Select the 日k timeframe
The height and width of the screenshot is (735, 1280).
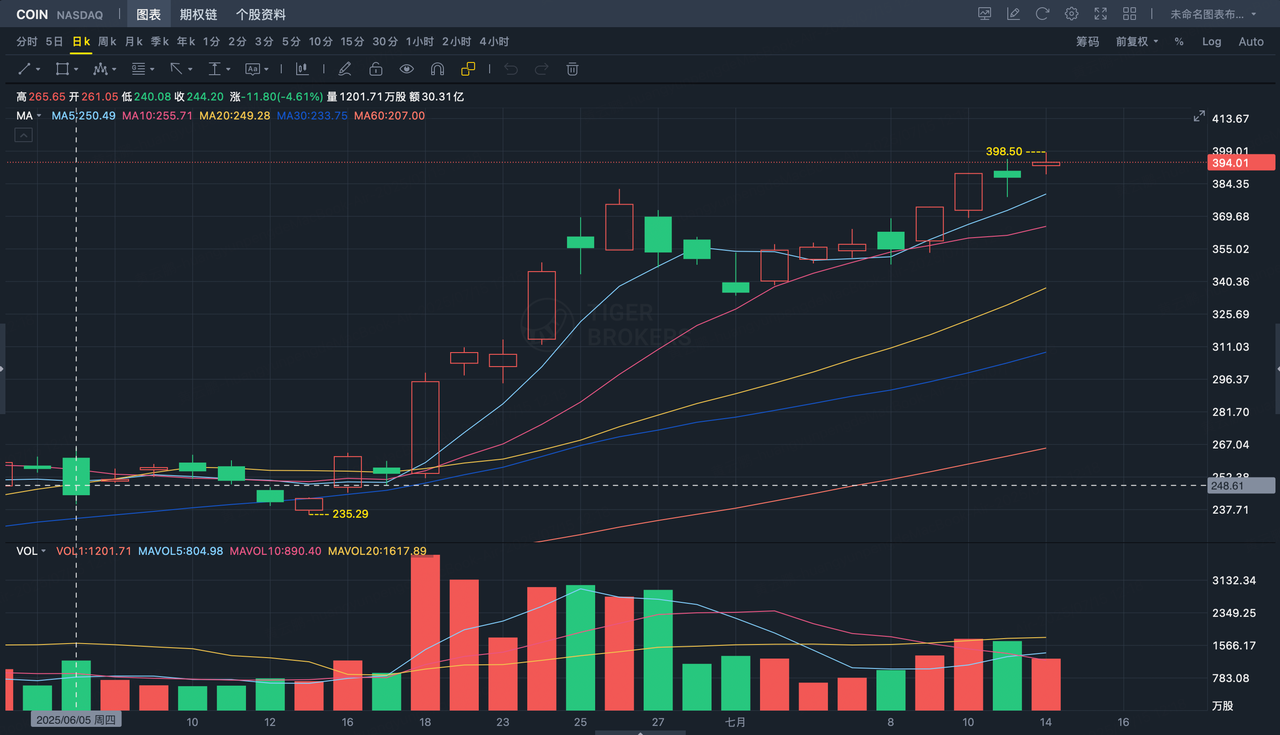click(x=81, y=41)
